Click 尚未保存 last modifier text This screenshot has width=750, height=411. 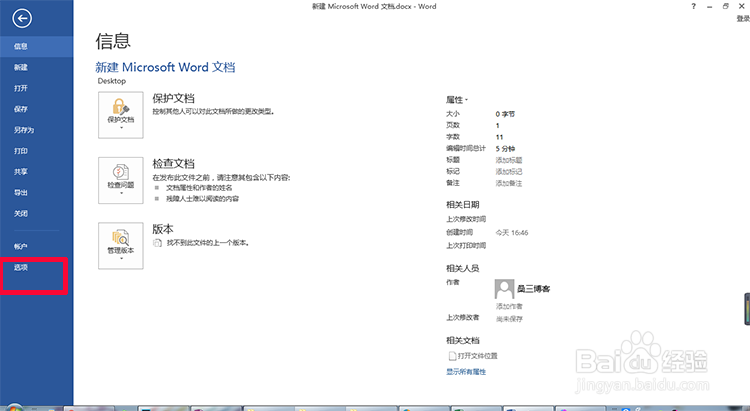coord(509,319)
